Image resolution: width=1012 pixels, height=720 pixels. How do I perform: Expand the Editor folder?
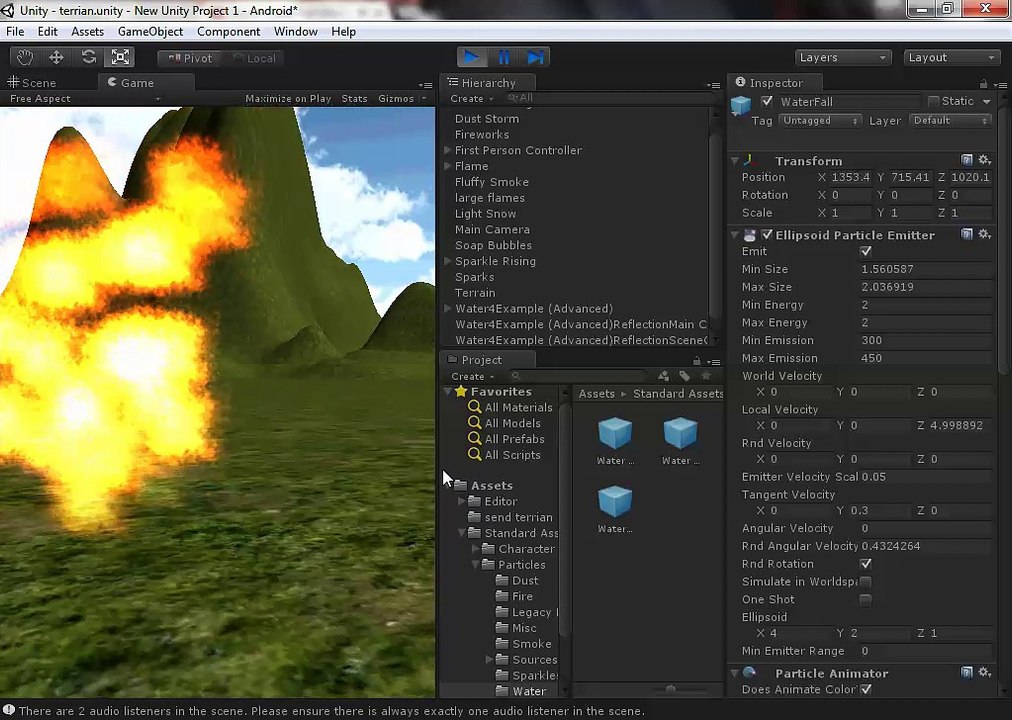point(461,501)
